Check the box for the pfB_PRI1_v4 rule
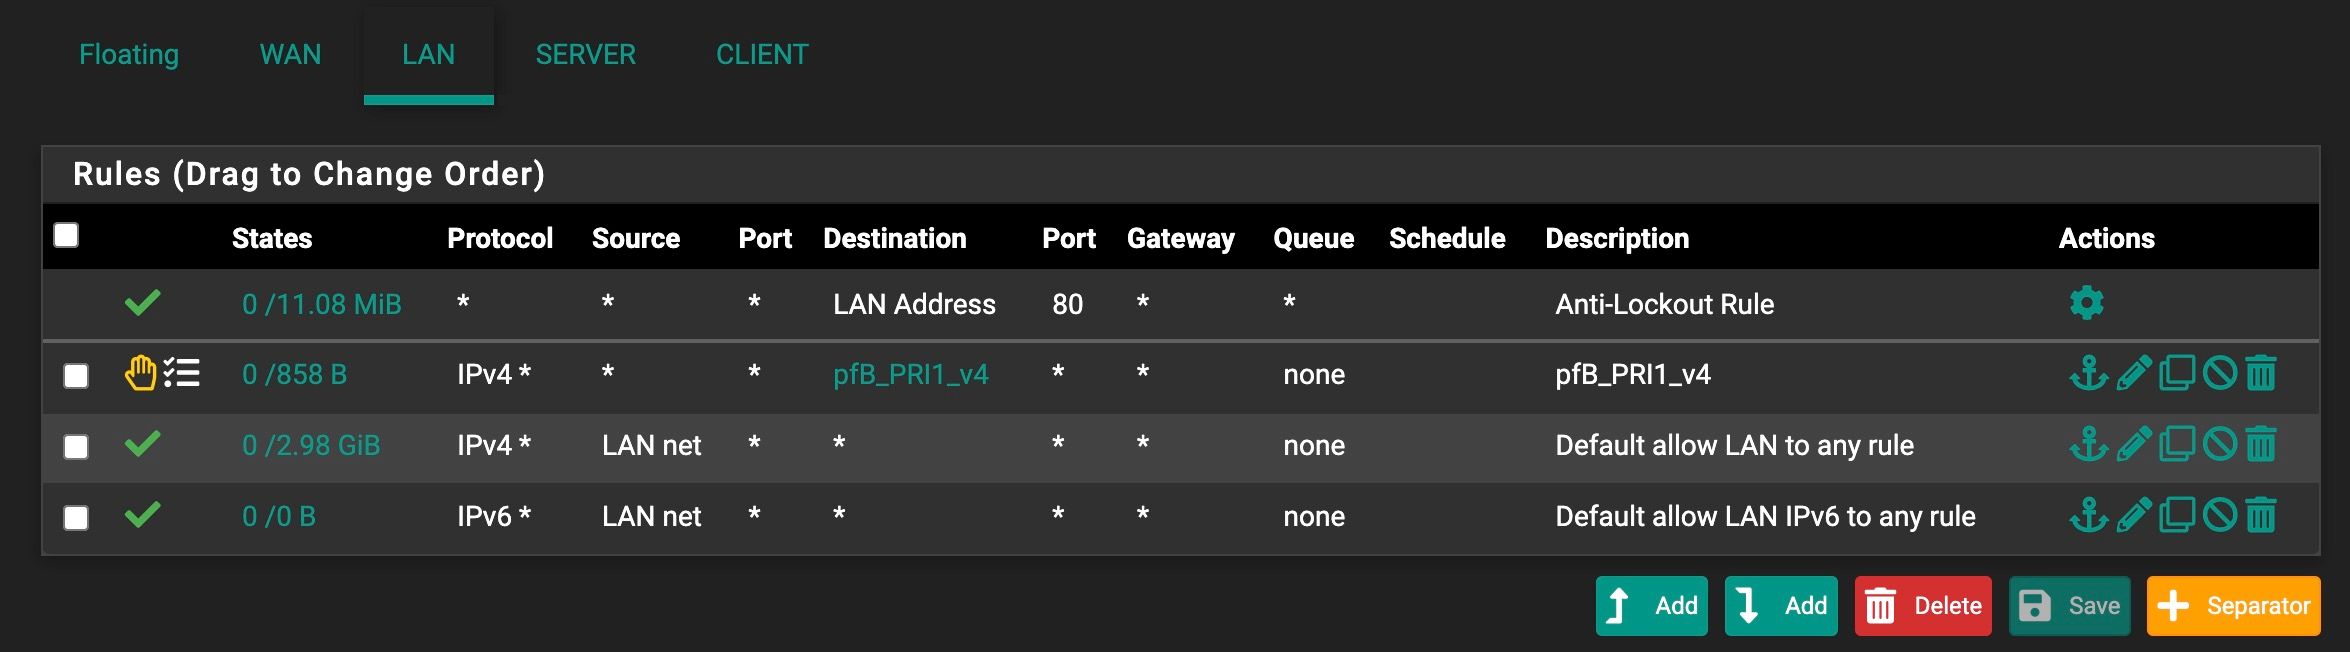This screenshot has width=2350, height=652. point(76,375)
